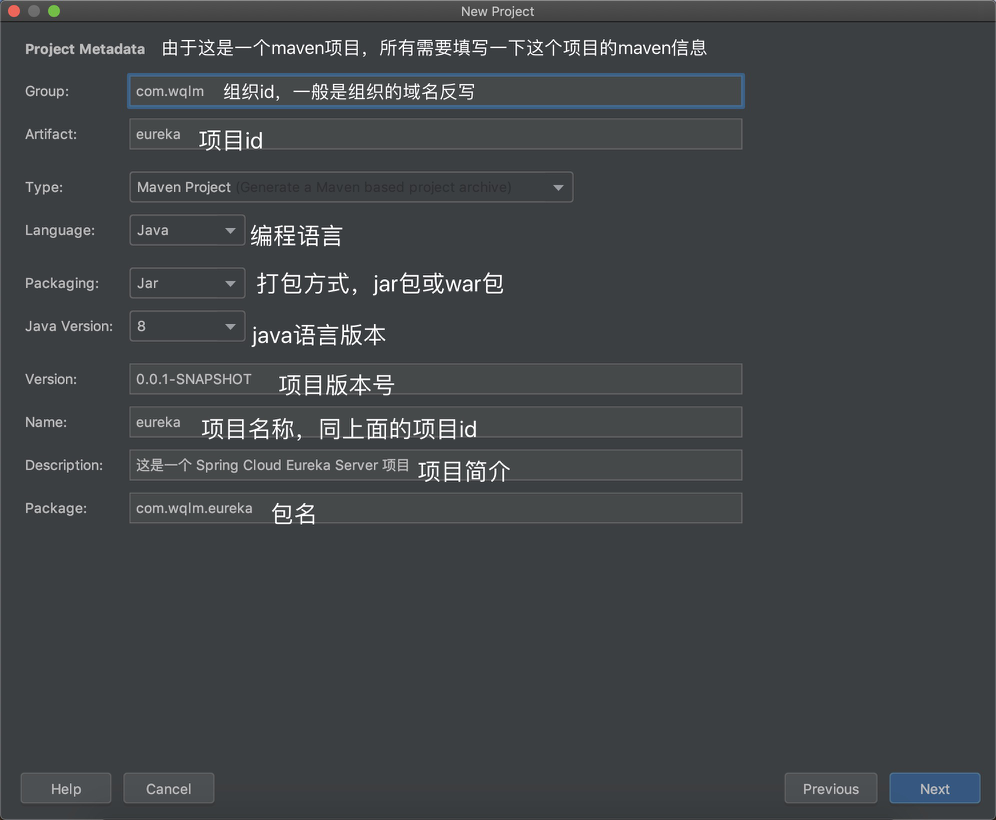Screen dimensions: 996x820
Task: Click the New Project window title
Action: [x=497, y=11]
